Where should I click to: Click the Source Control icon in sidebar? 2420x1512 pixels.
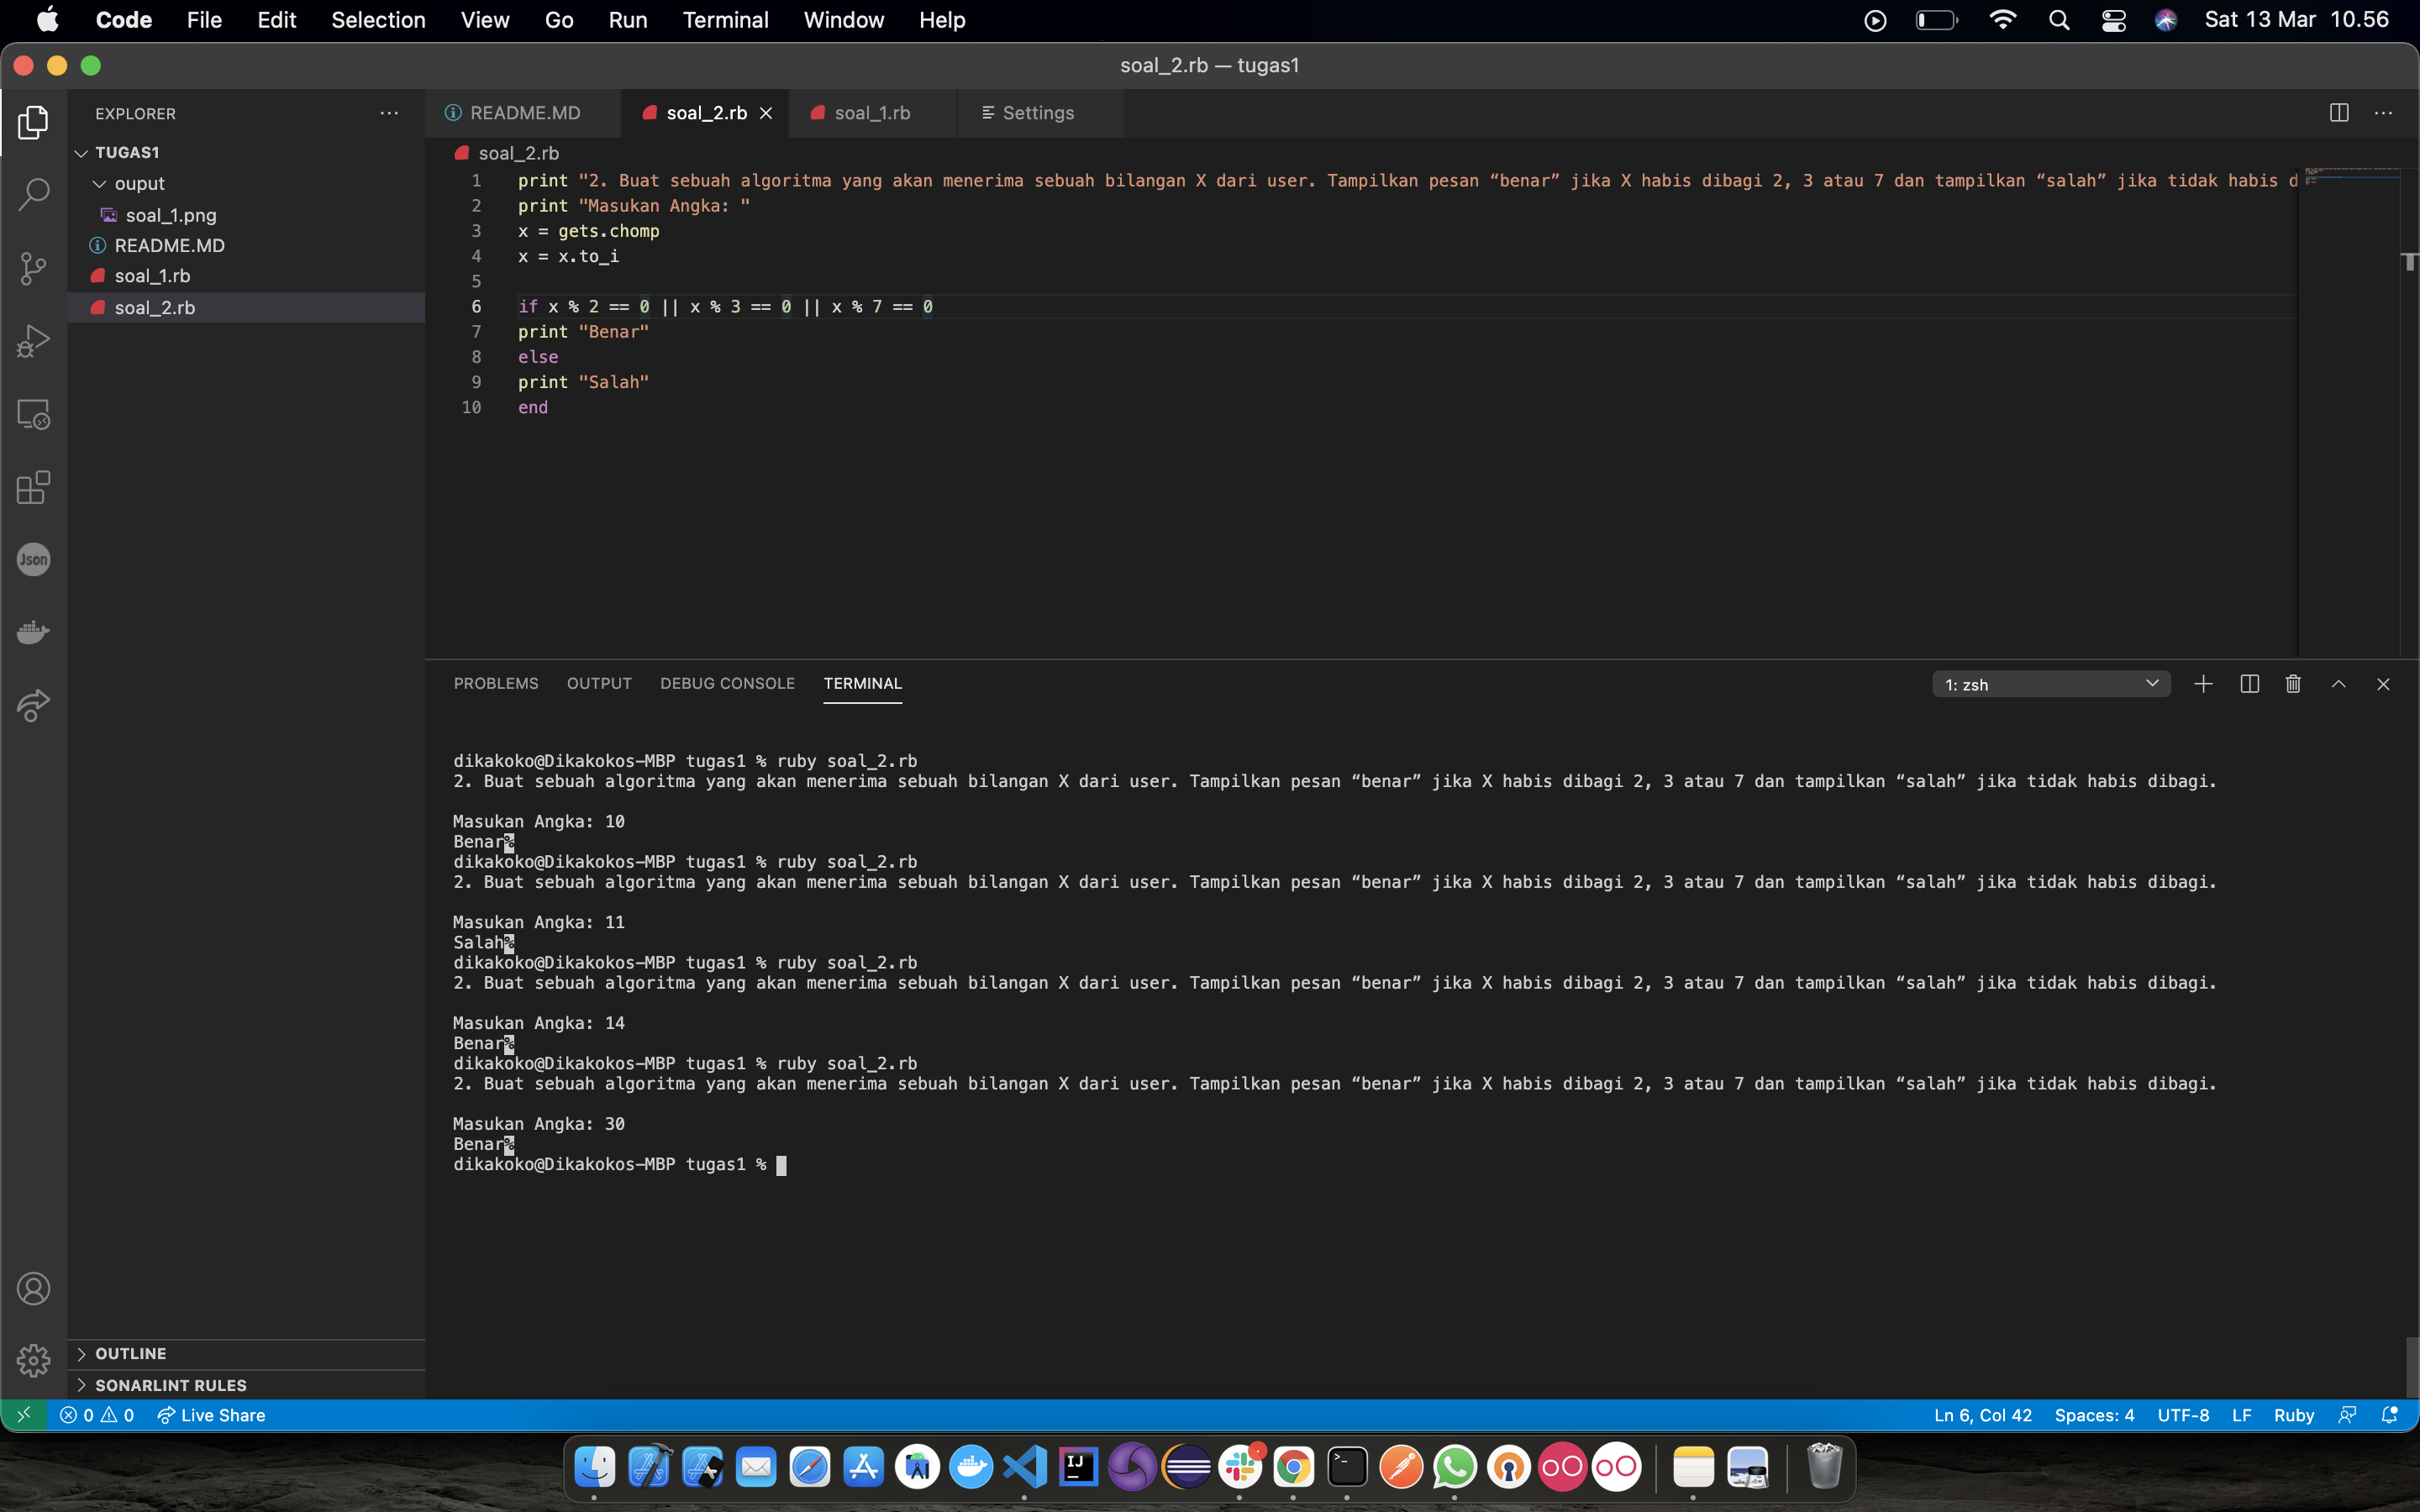33,268
